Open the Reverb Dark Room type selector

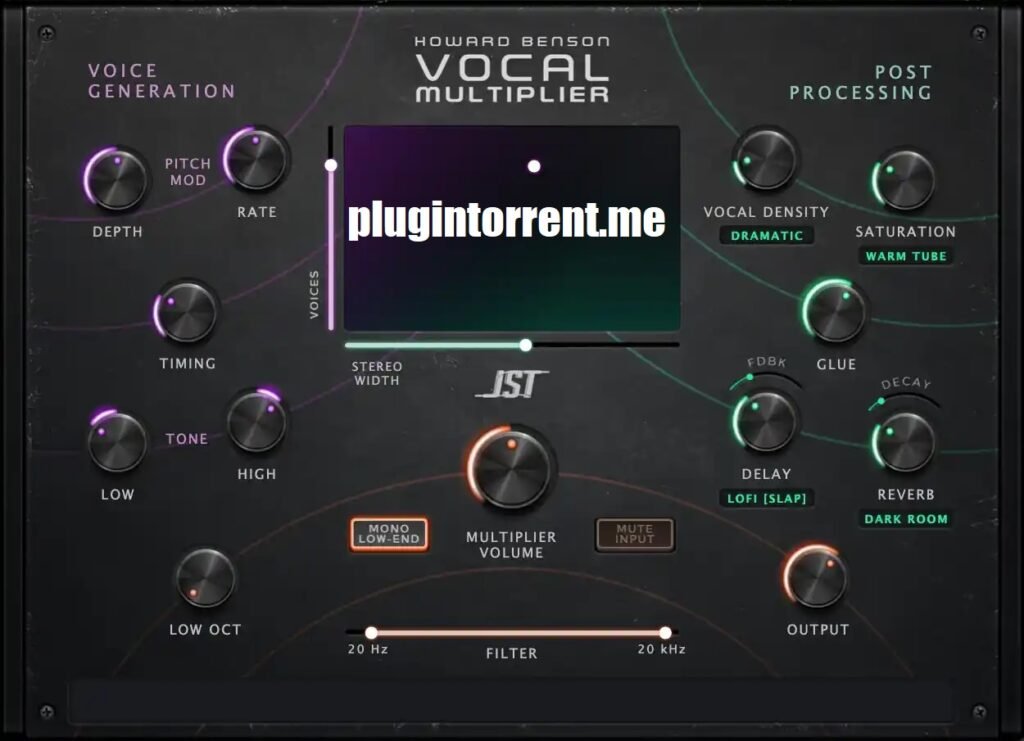(x=906, y=519)
